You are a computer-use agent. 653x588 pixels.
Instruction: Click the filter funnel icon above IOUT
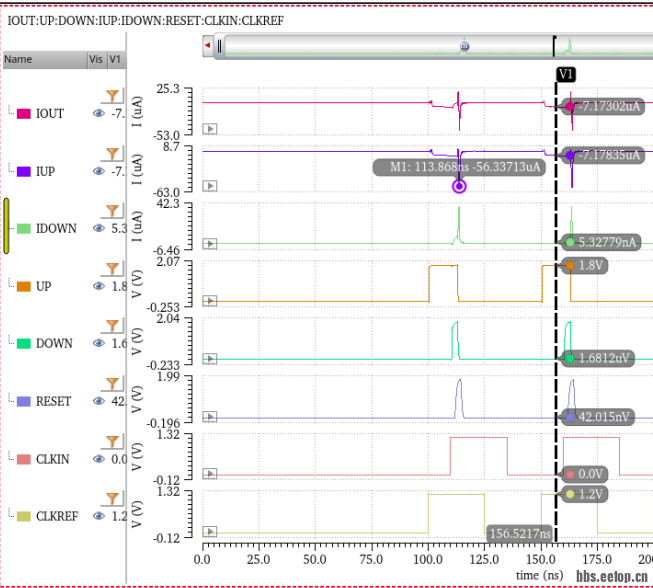pos(113,94)
